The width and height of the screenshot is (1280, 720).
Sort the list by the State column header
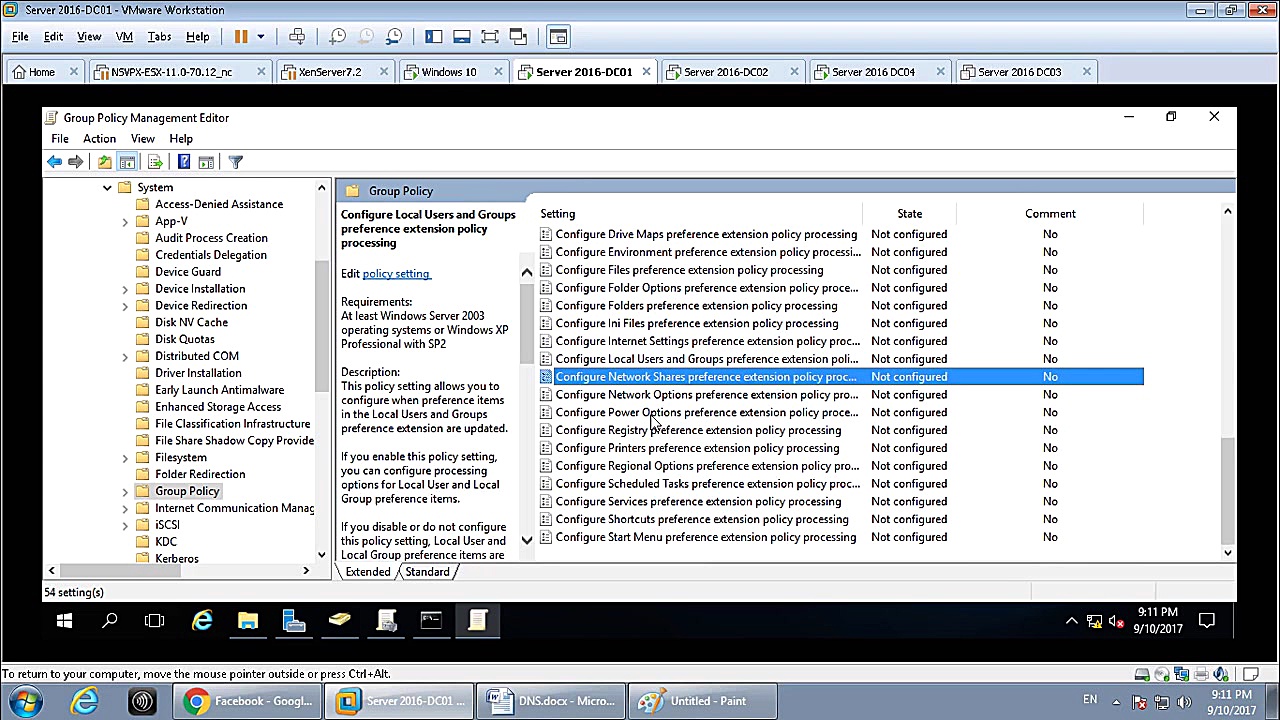909,214
